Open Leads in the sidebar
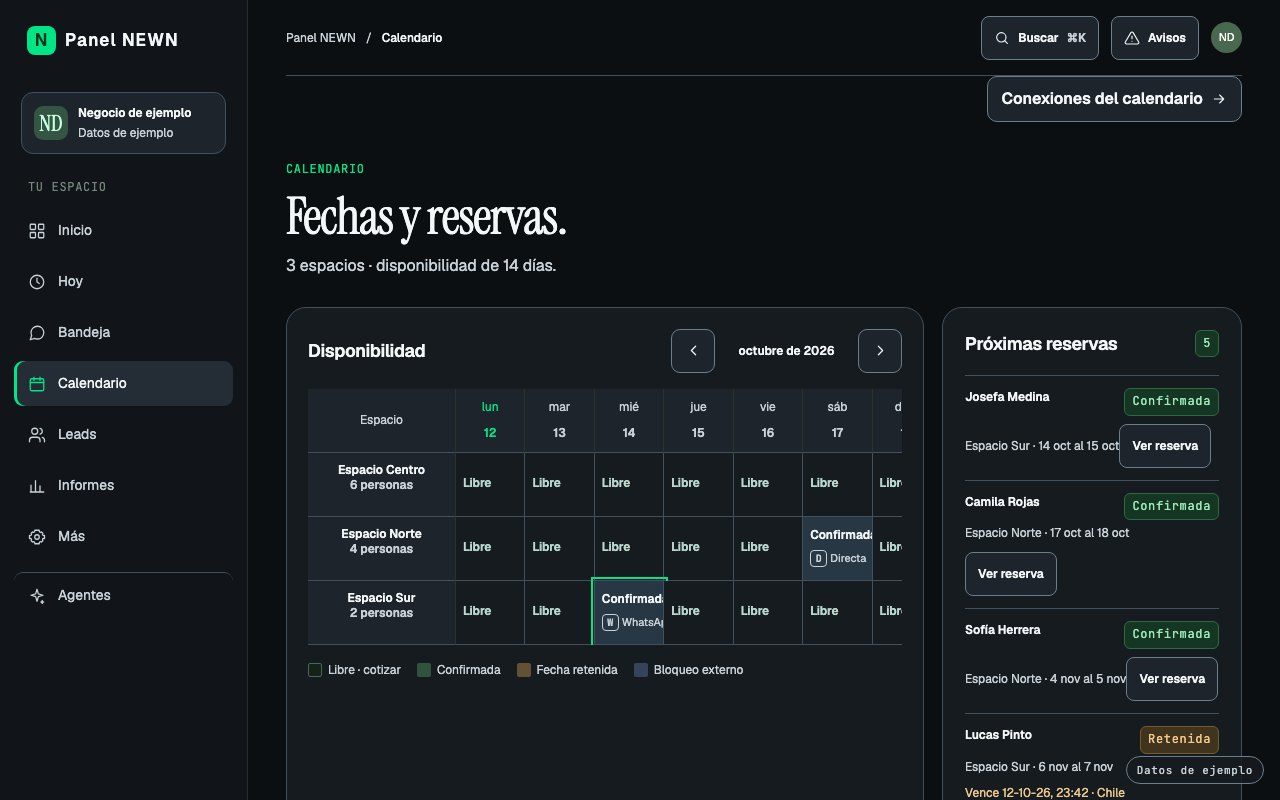The height and width of the screenshot is (800, 1280). pos(124,435)
